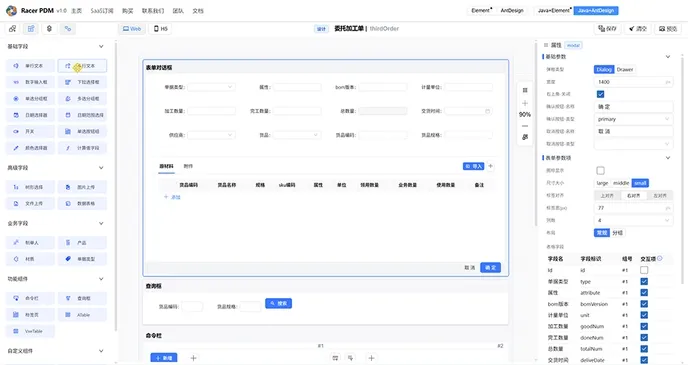
Task: Open the 供应商 dropdown in the form
Action: 211,135
